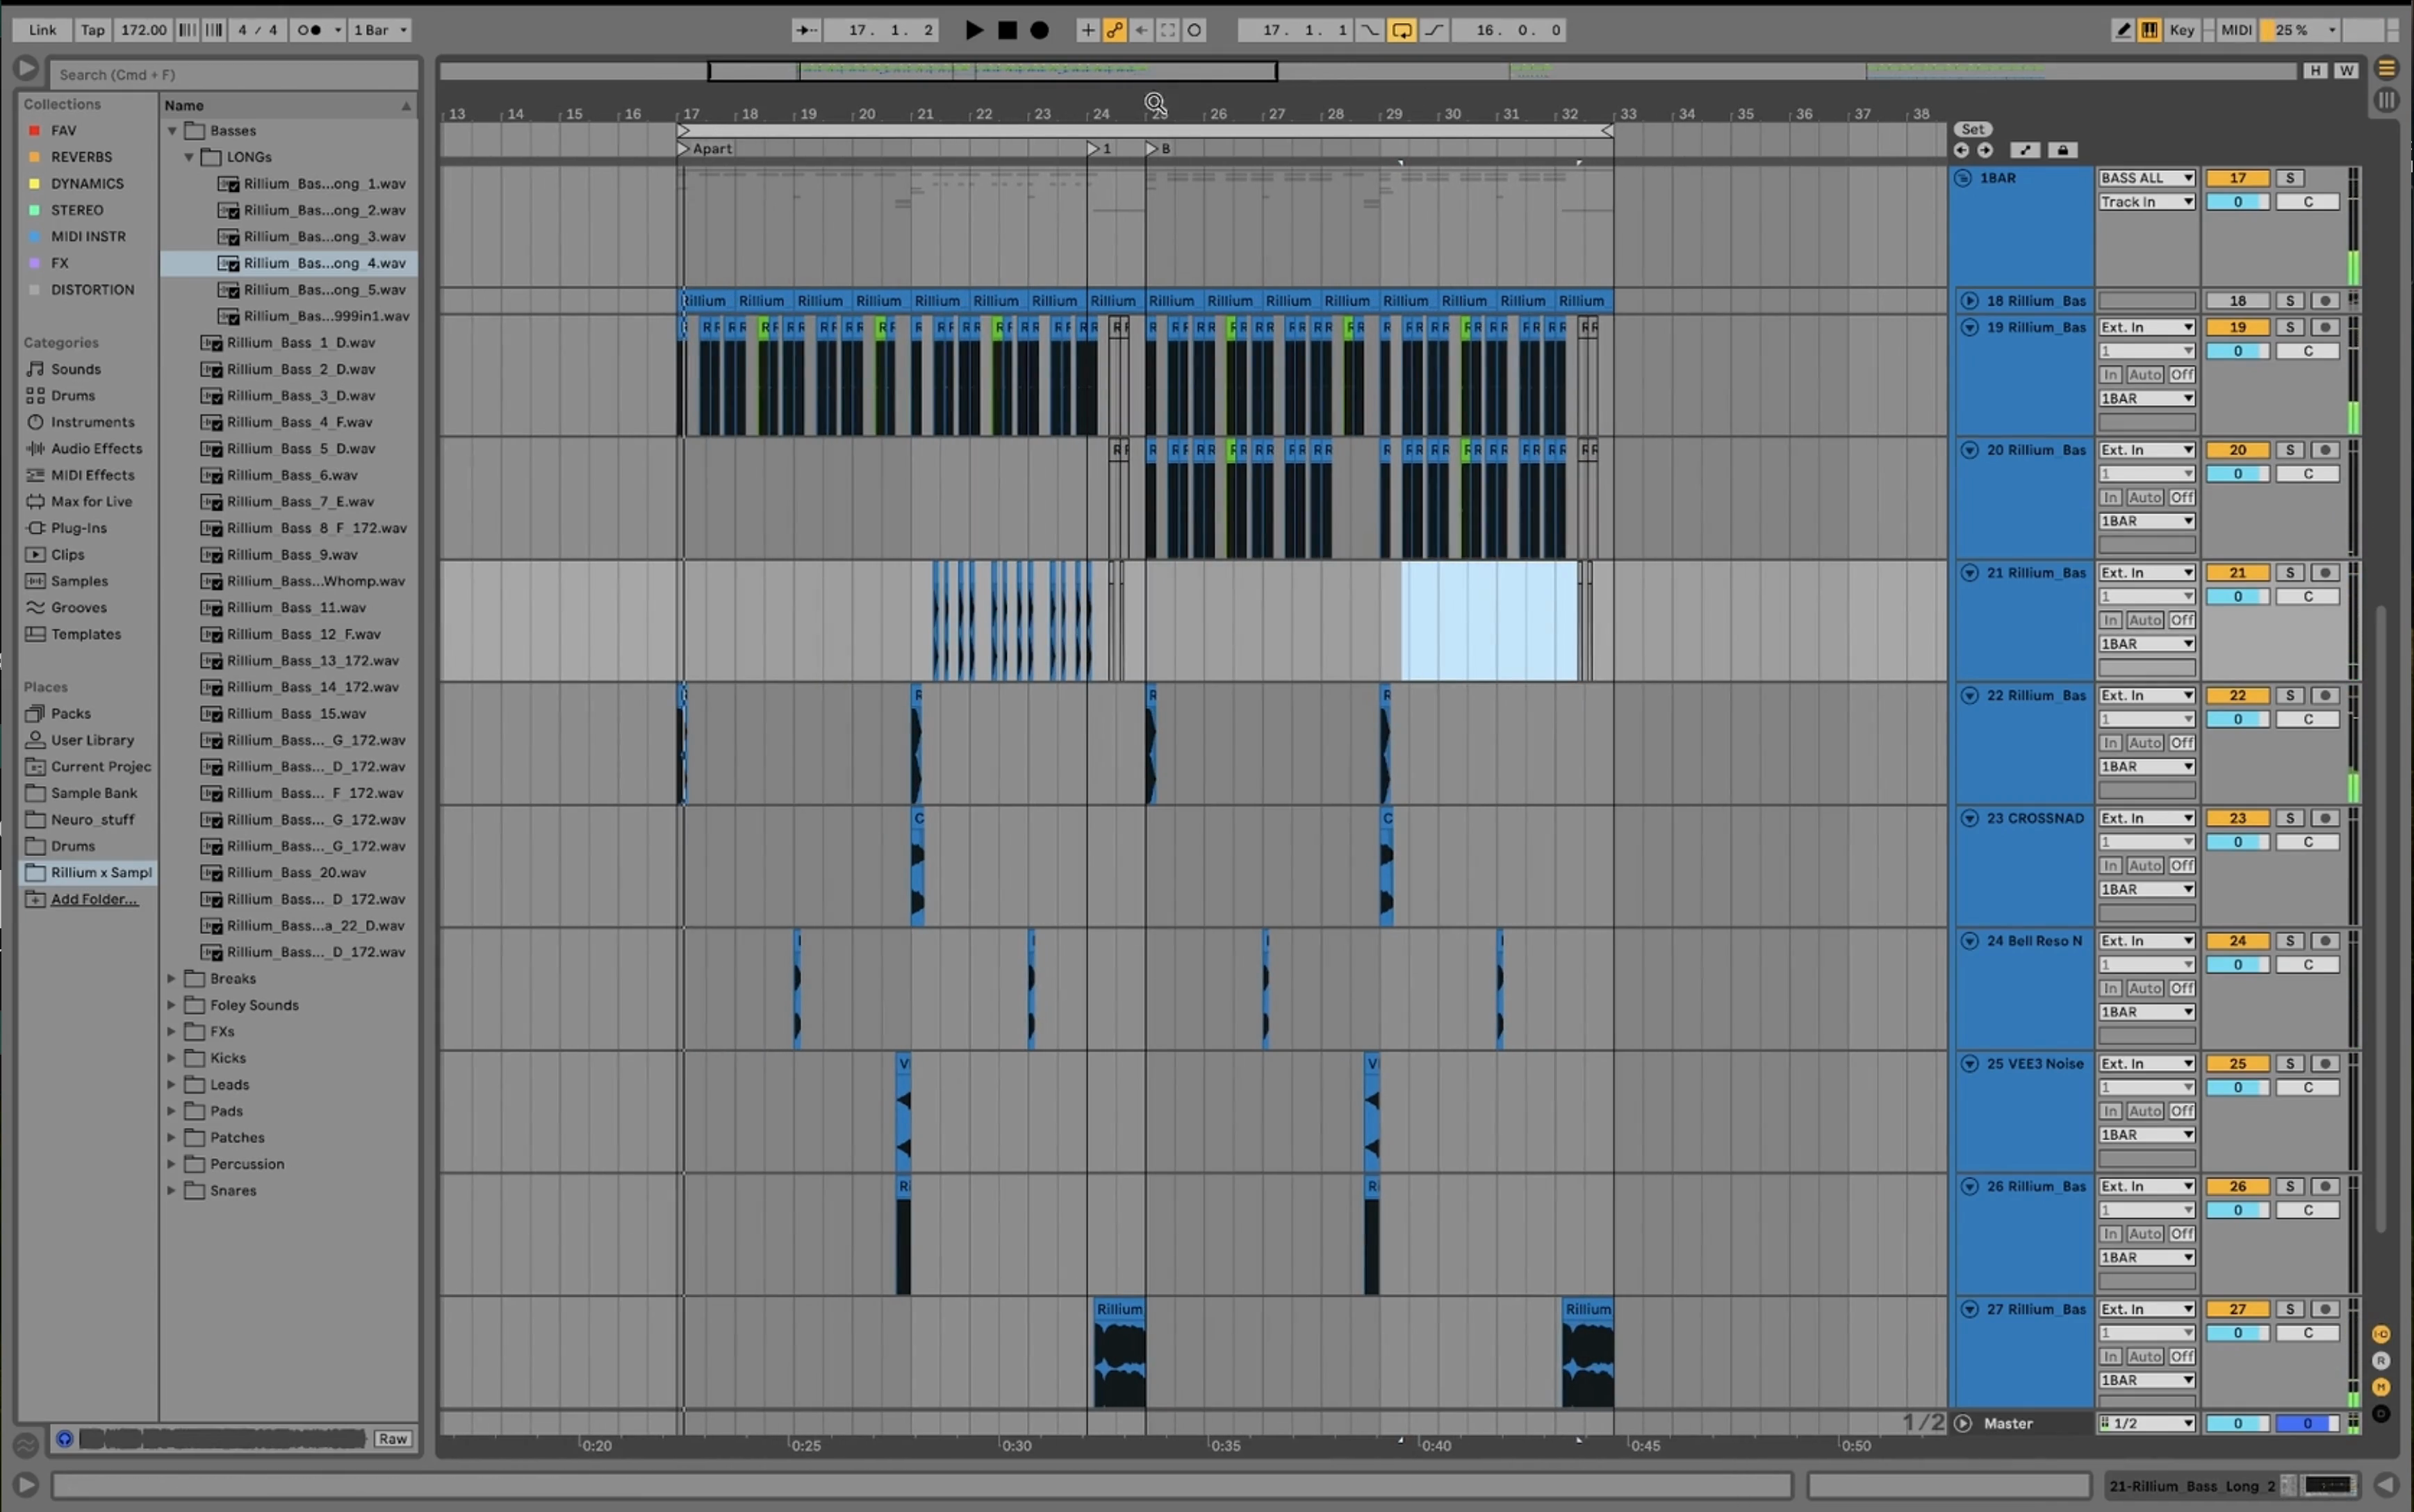Select Drums category in browser
The width and height of the screenshot is (2414, 1512).
tap(73, 396)
